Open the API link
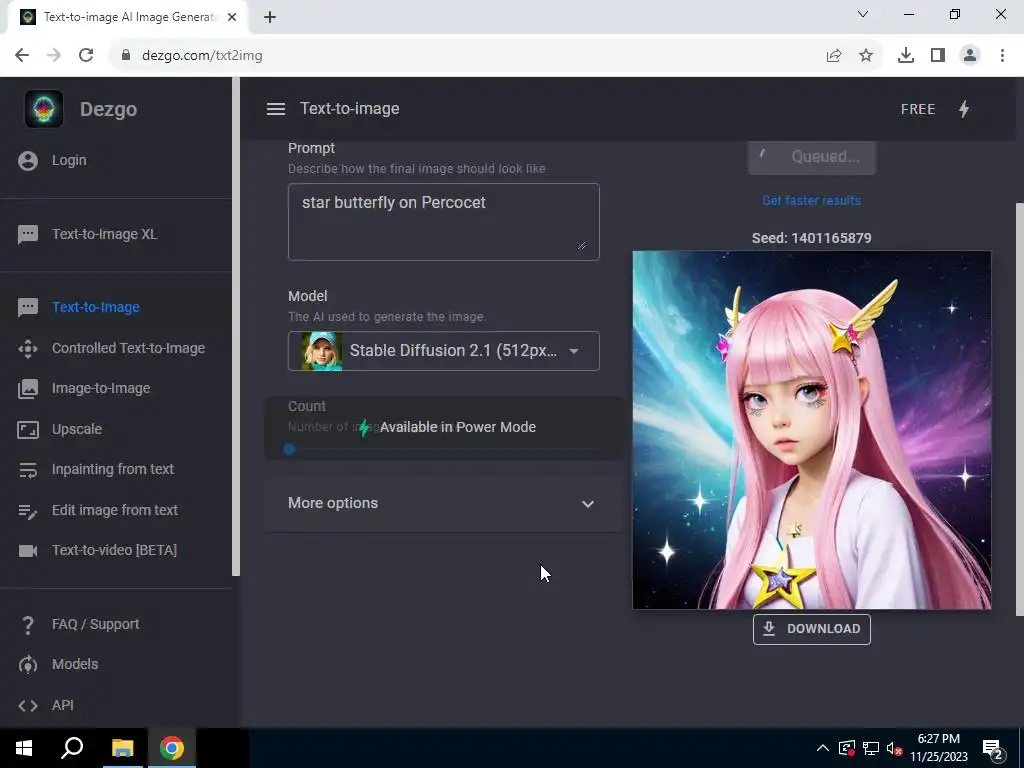 point(63,705)
